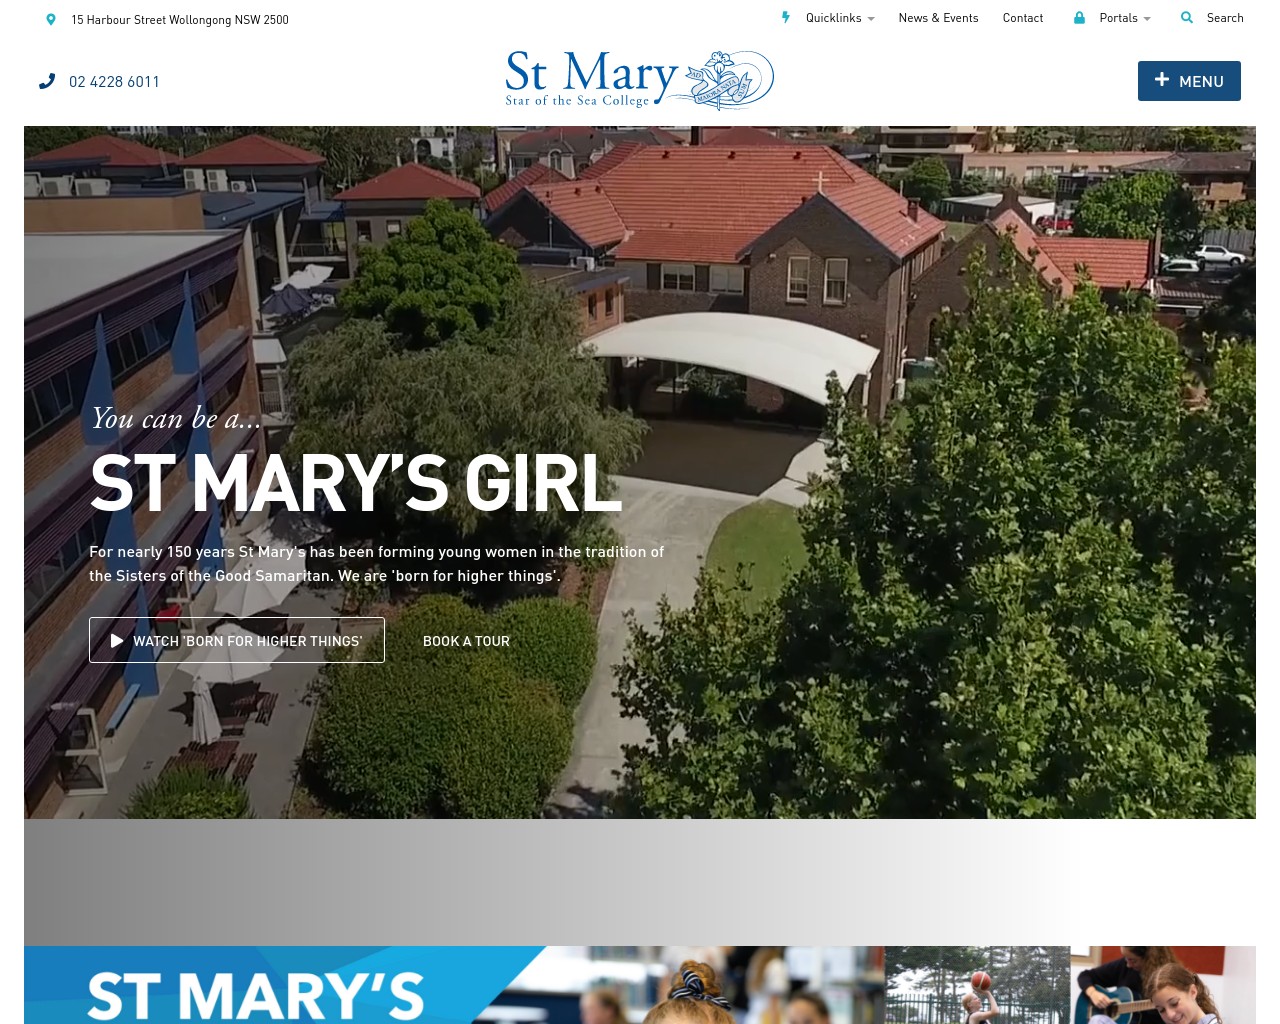The height and width of the screenshot is (1024, 1280).
Task: Open the News & Events page
Action: tap(938, 17)
